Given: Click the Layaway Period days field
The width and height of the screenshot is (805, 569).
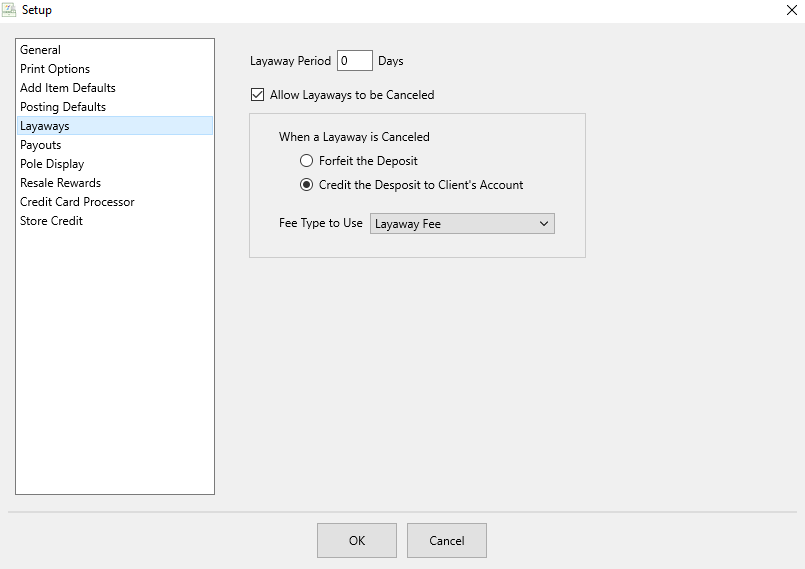Looking at the screenshot, I should [355, 61].
